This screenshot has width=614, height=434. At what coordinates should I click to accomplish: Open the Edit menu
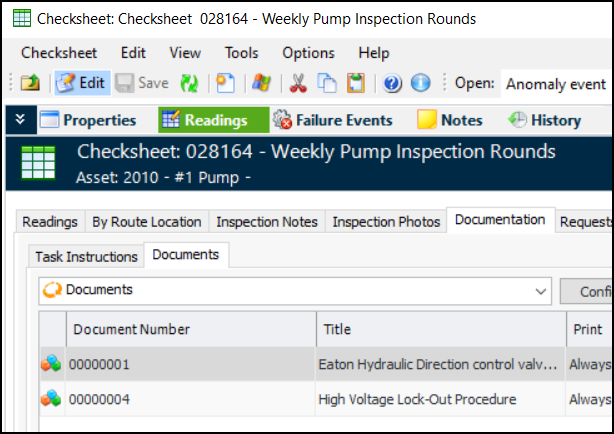point(133,53)
